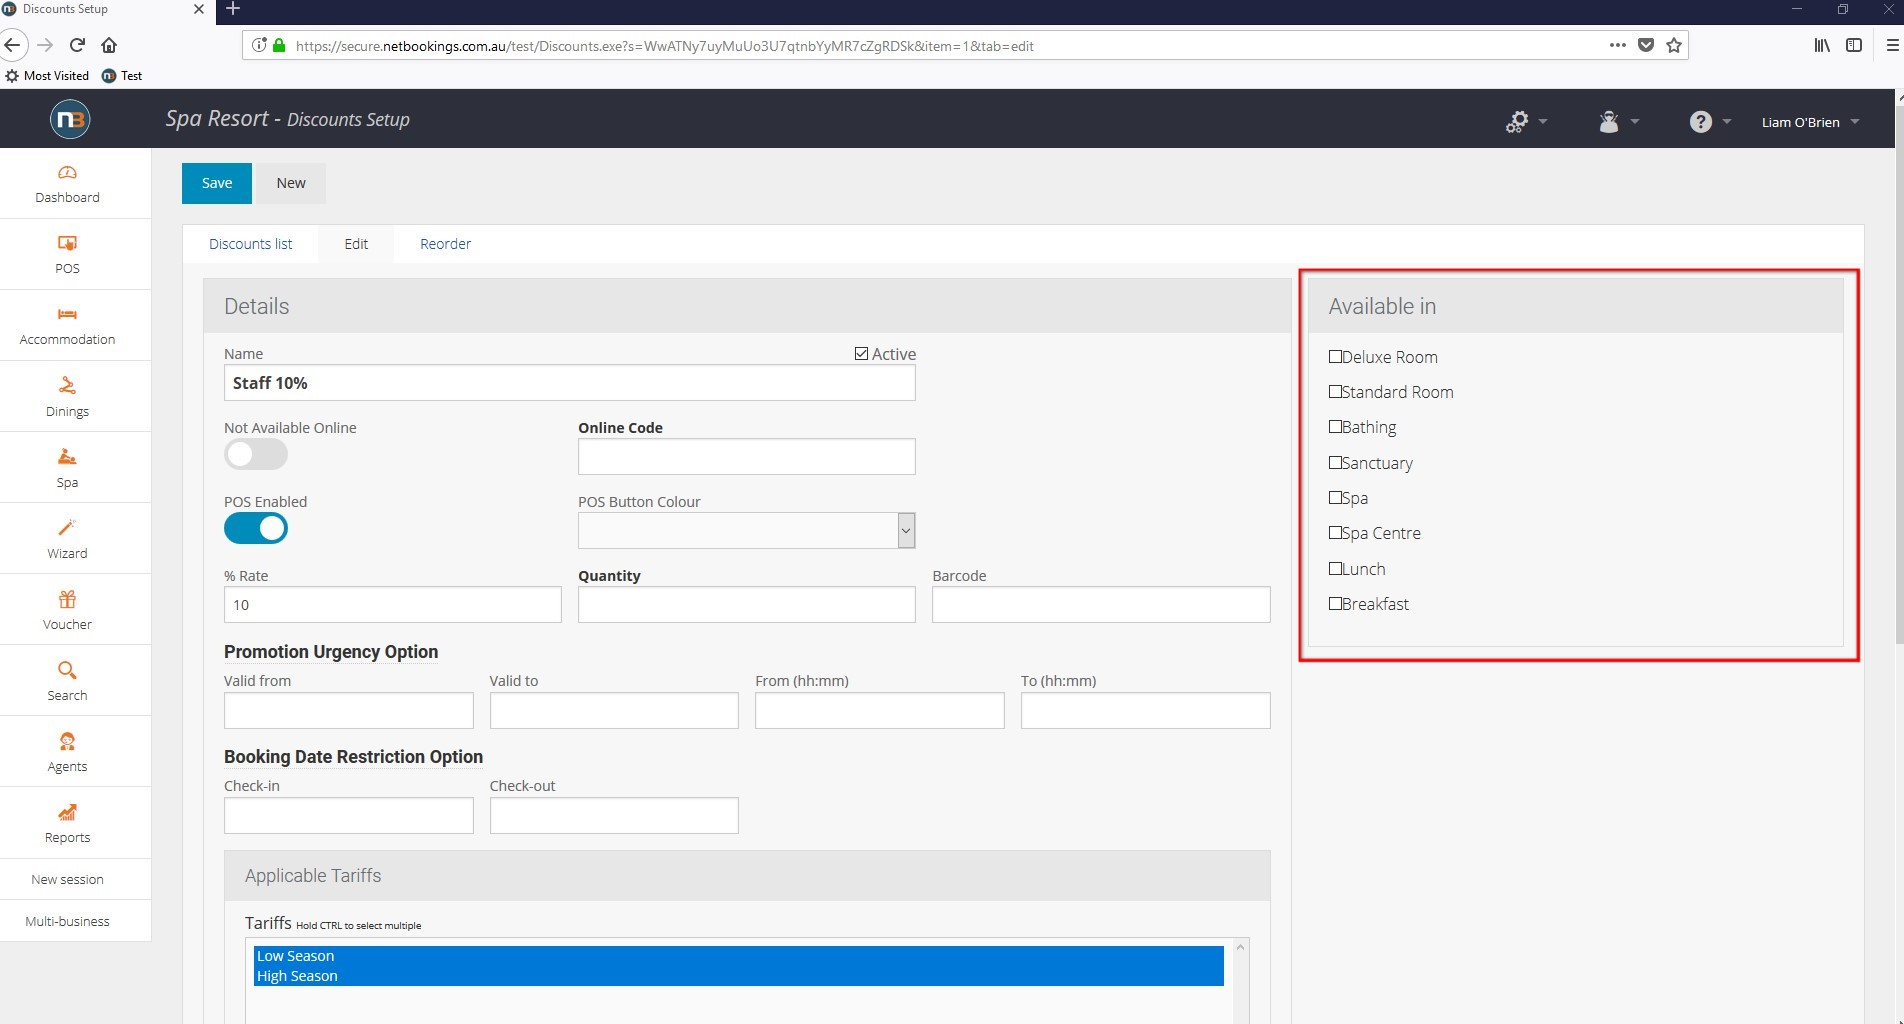
Task: Select the Edit tab
Action: pyautogui.click(x=356, y=244)
